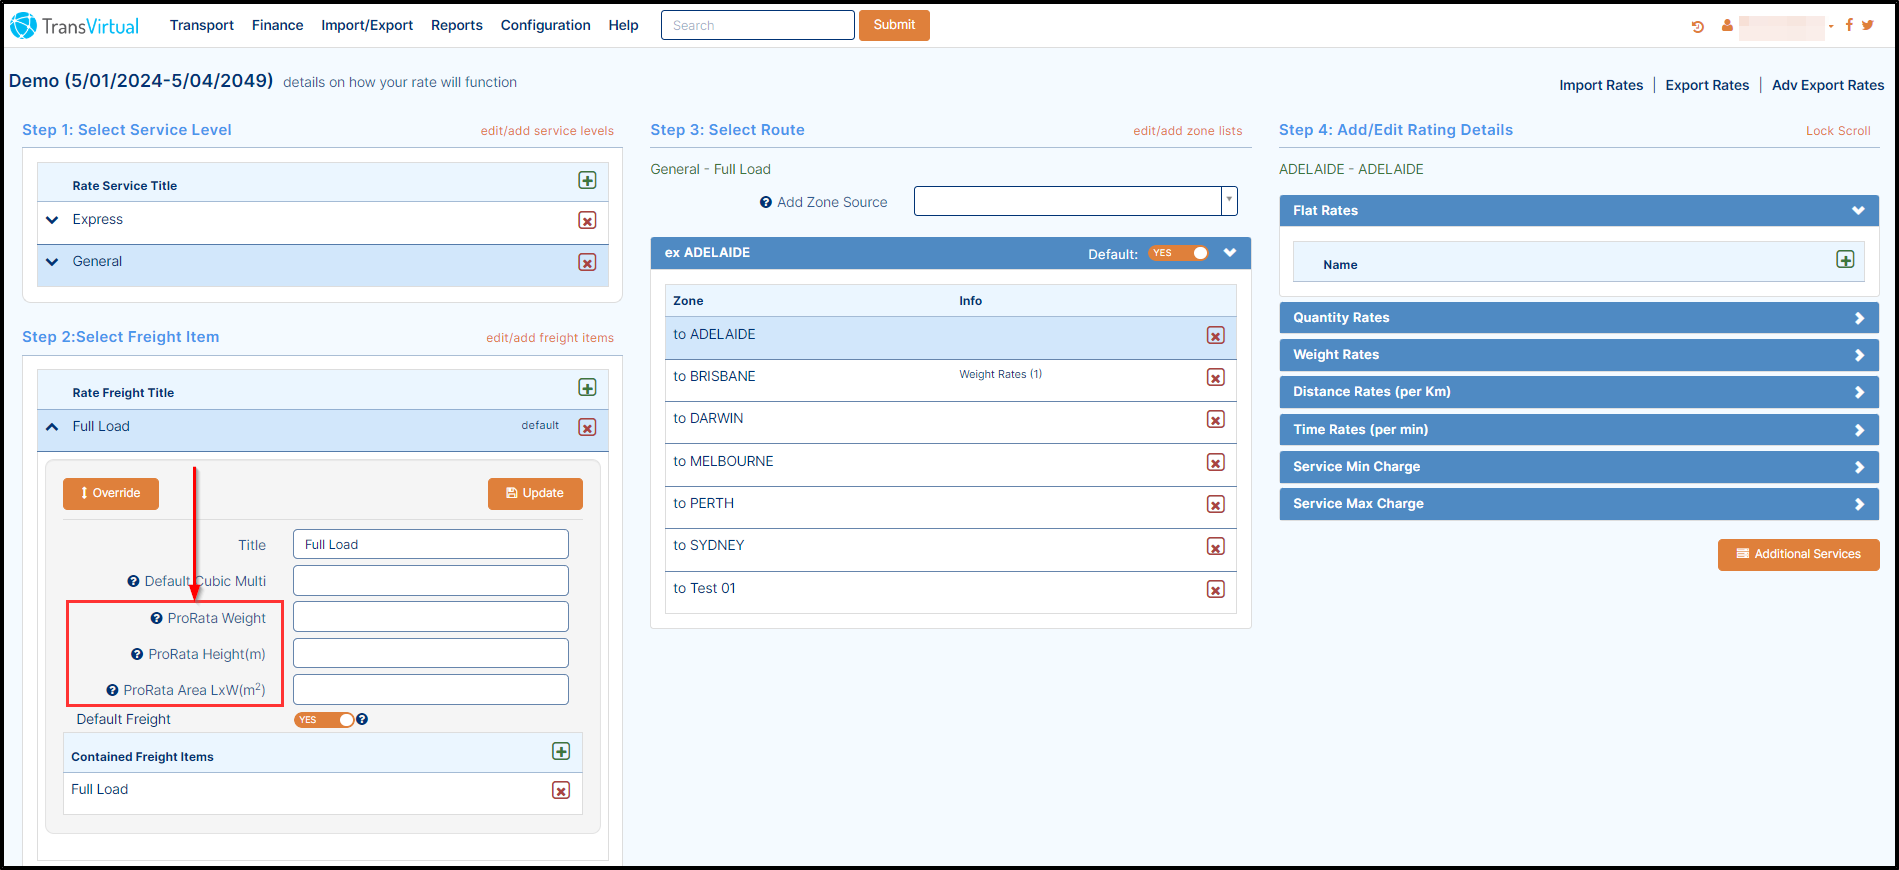Open edit/add zone lists link
Image resolution: width=1899 pixels, height=870 pixels.
click(1187, 131)
